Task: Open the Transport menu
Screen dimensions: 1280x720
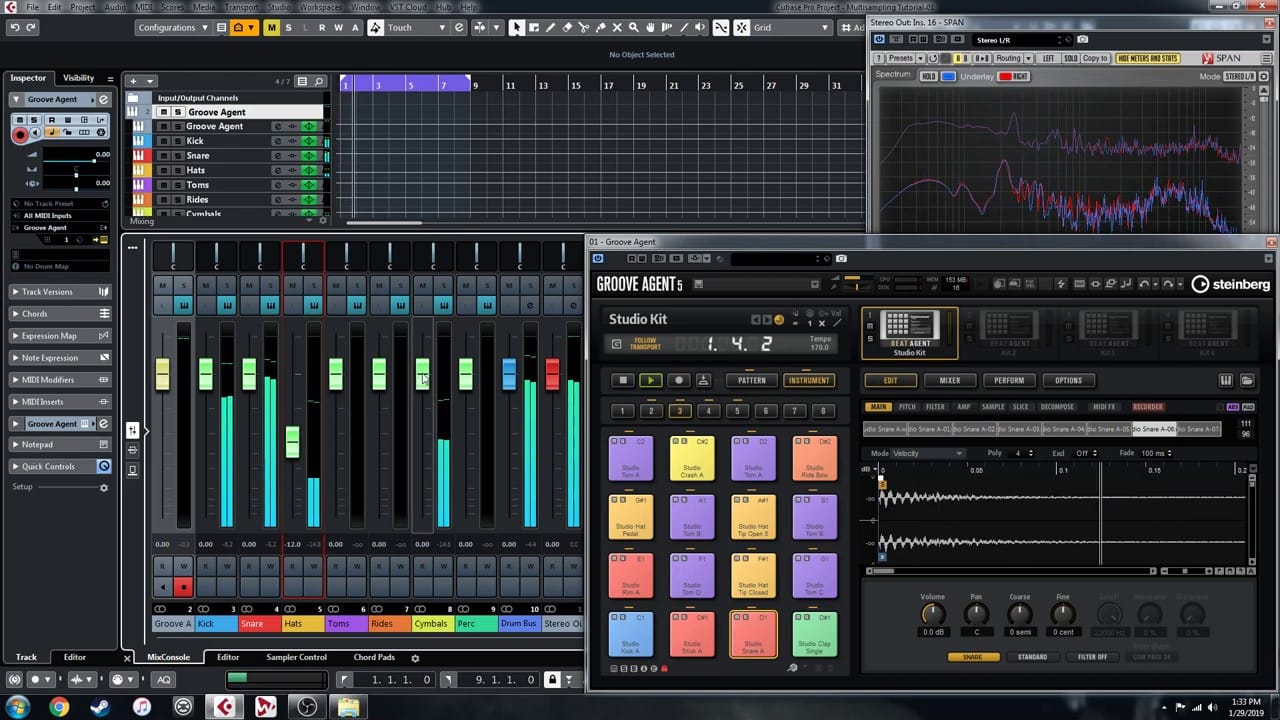Action: [x=241, y=7]
